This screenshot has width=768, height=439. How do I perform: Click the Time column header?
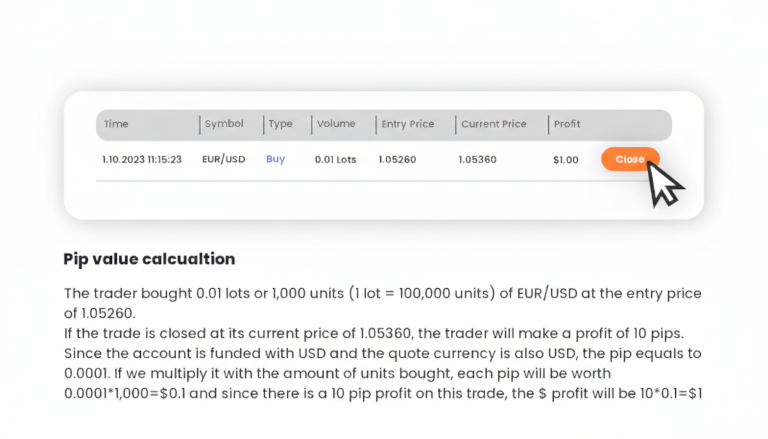pos(117,124)
